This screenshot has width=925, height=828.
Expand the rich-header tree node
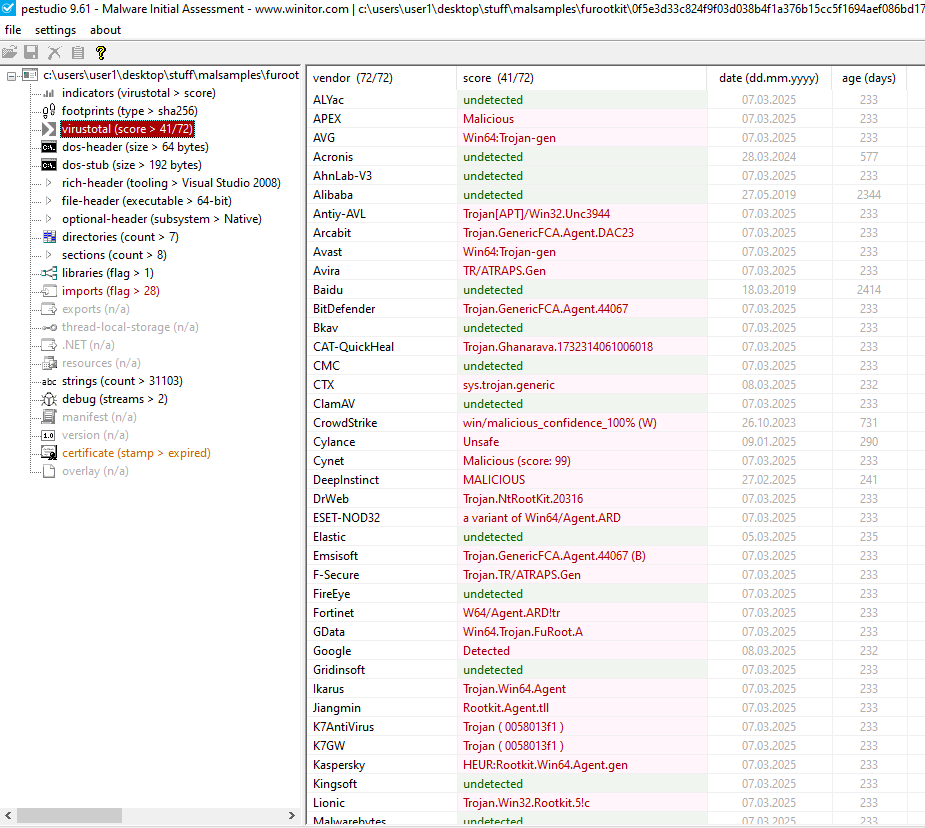[x=48, y=183]
